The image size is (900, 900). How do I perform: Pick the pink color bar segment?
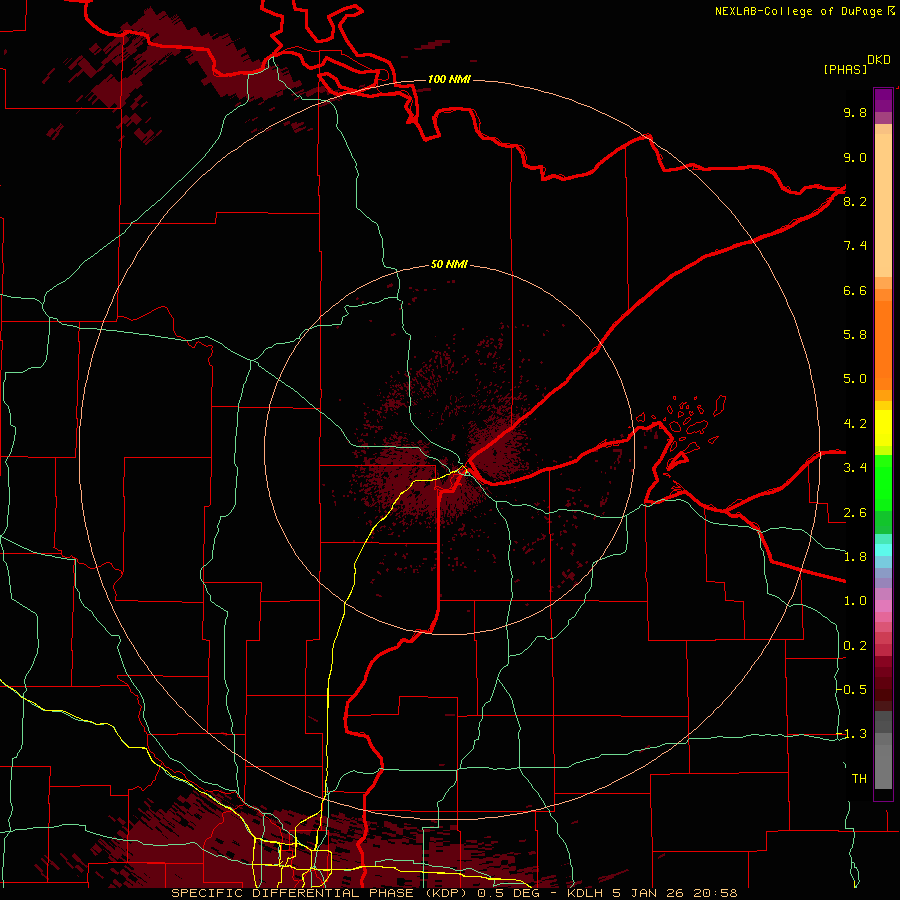pyautogui.click(x=883, y=606)
